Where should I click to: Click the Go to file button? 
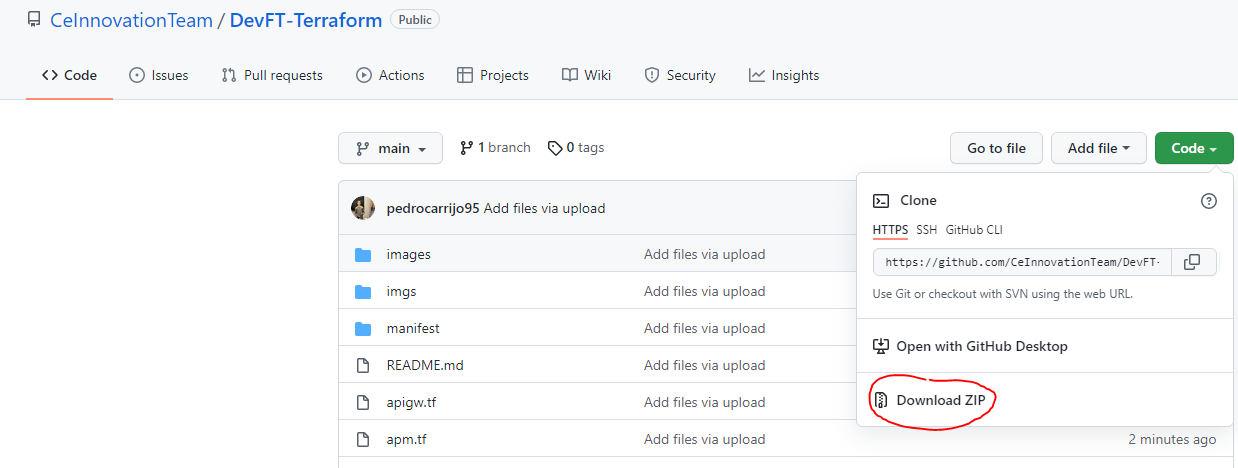996,148
